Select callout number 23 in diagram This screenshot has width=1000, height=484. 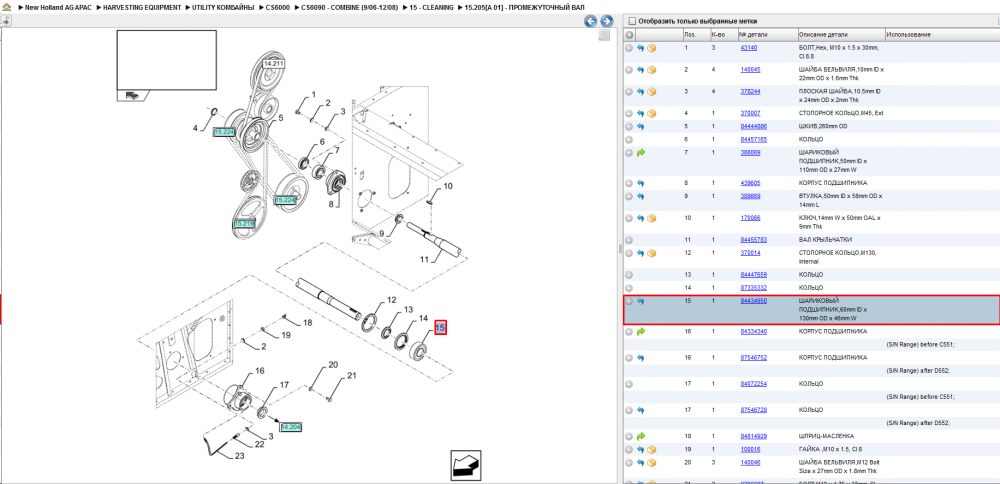[239, 456]
